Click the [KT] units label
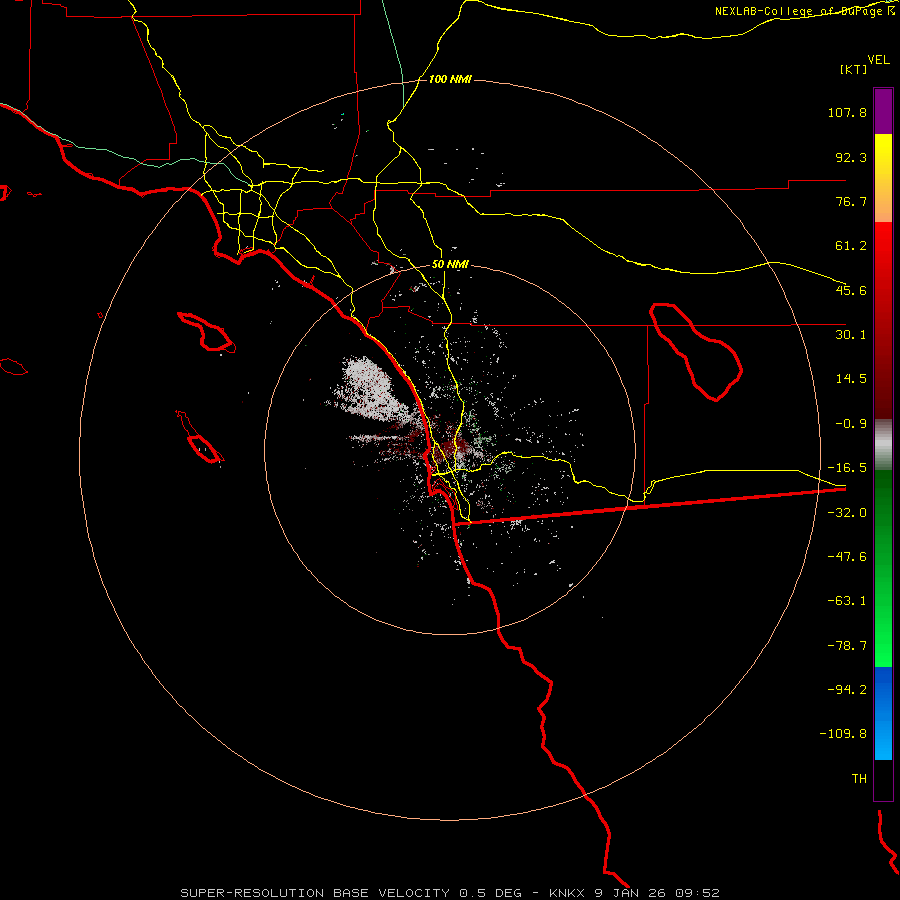 point(854,69)
